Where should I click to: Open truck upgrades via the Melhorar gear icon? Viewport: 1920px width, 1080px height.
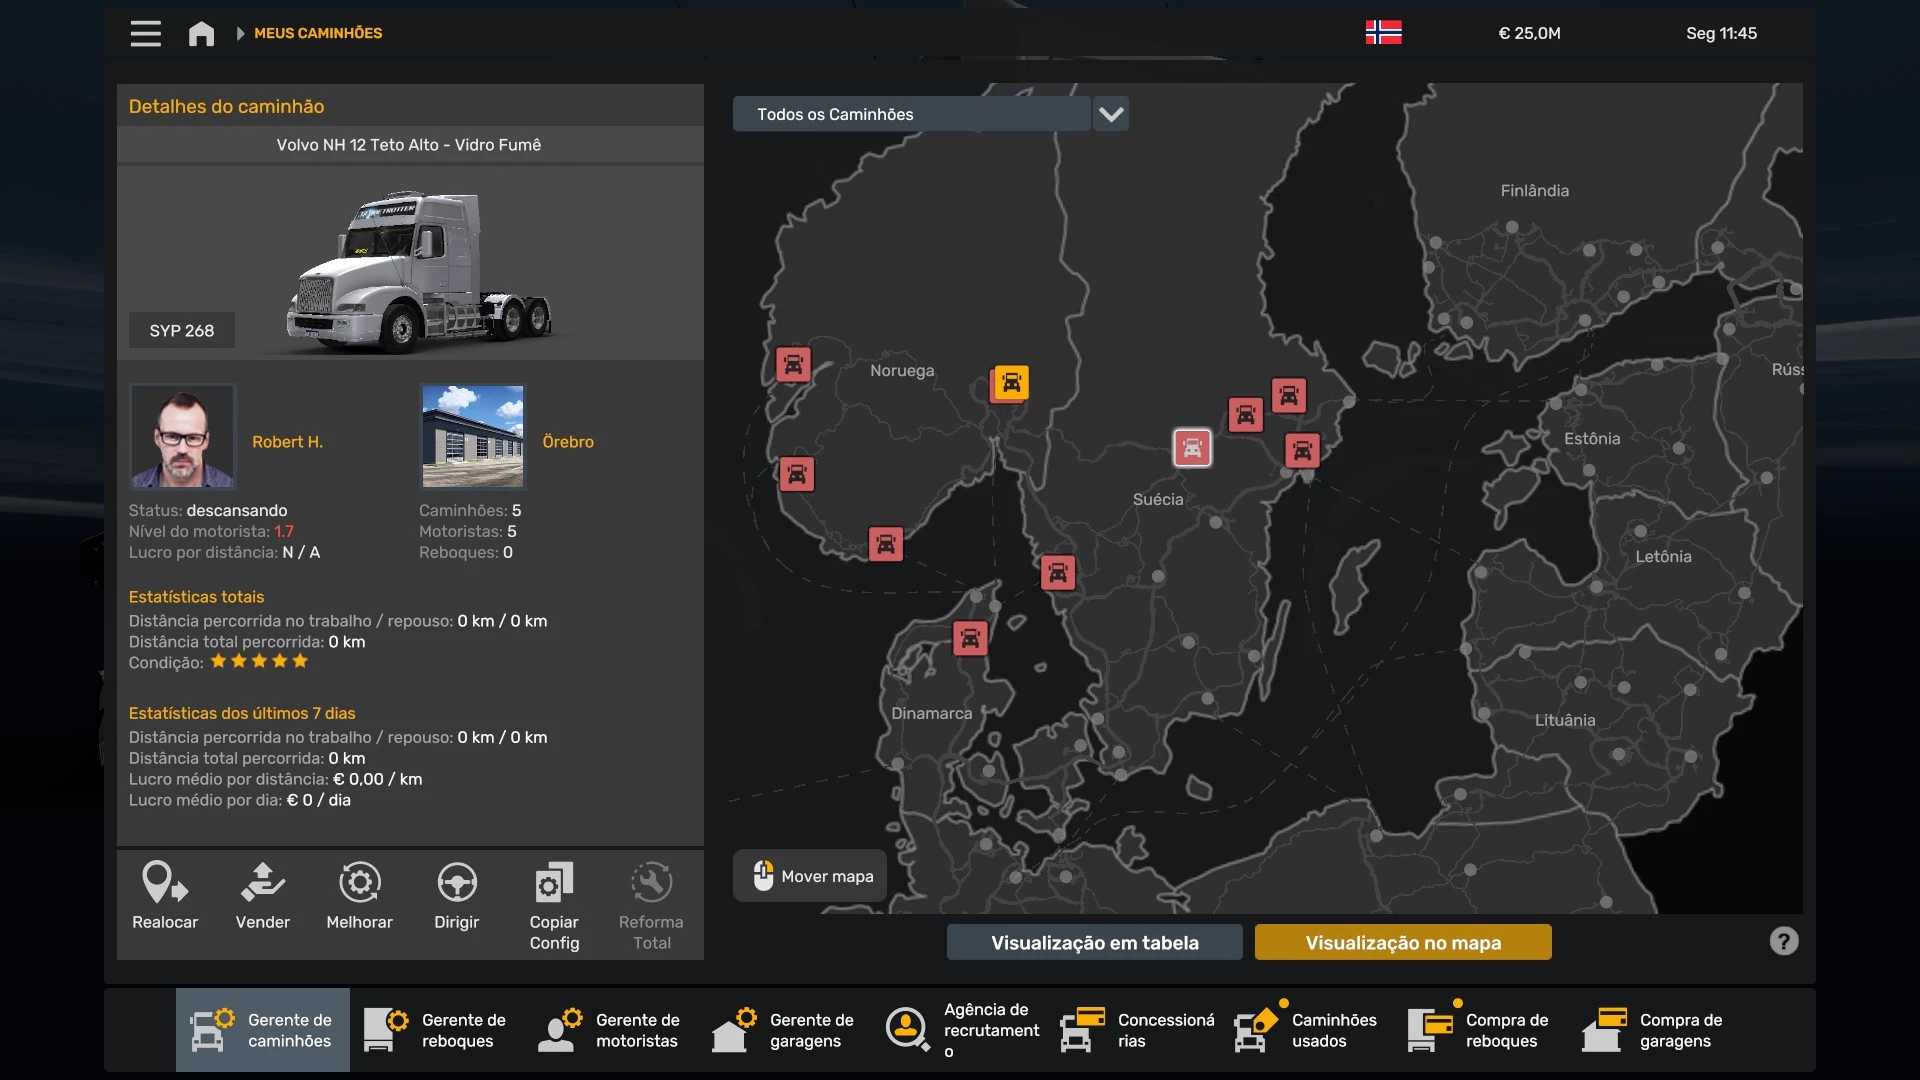coord(359,882)
